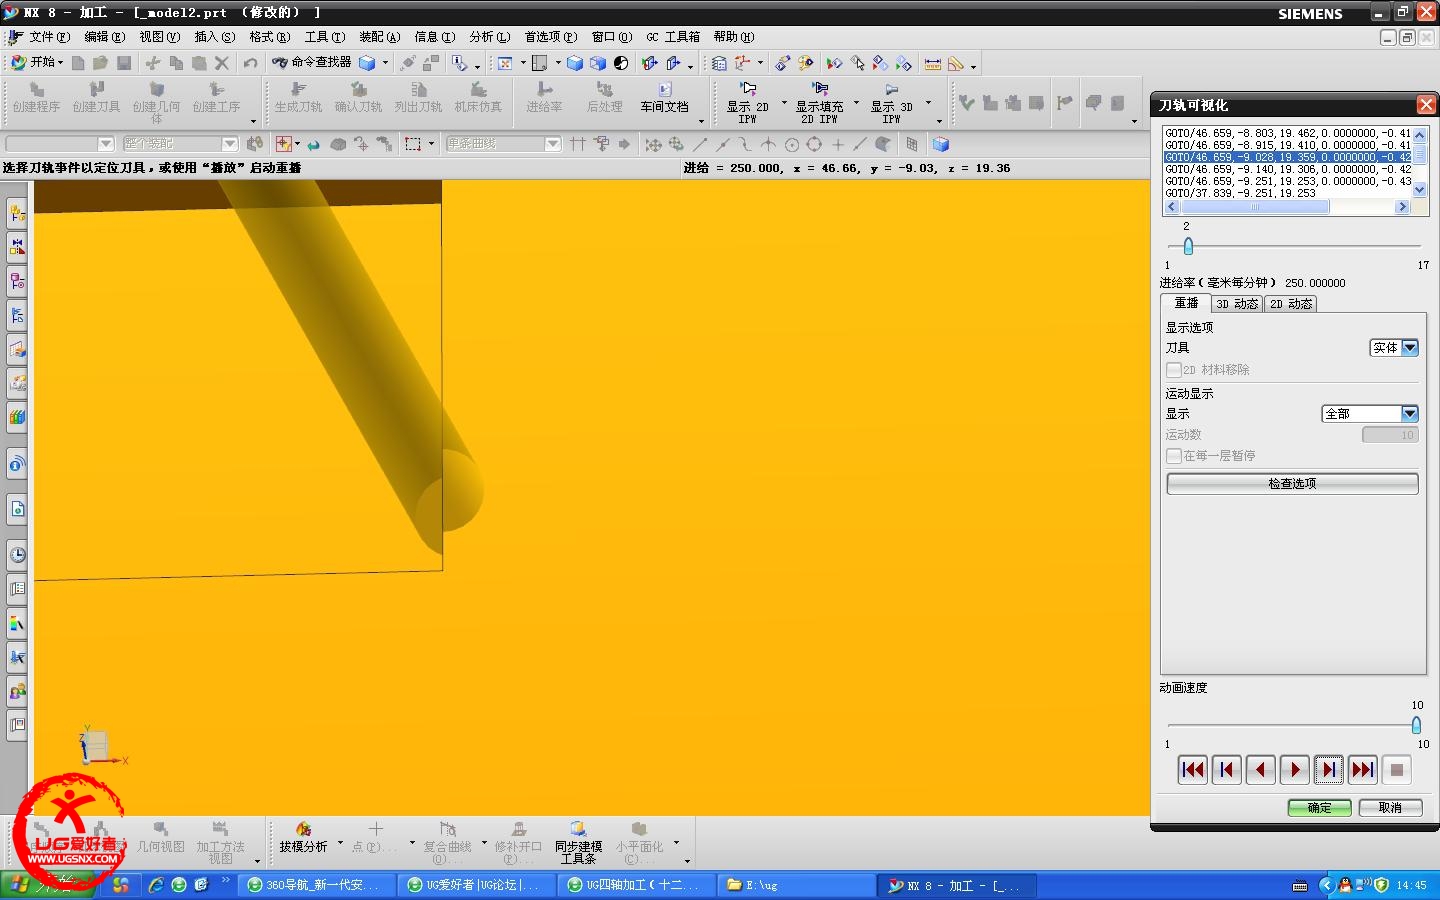
Task: Click the 确定 button
Action: (x=1320, y=808)
